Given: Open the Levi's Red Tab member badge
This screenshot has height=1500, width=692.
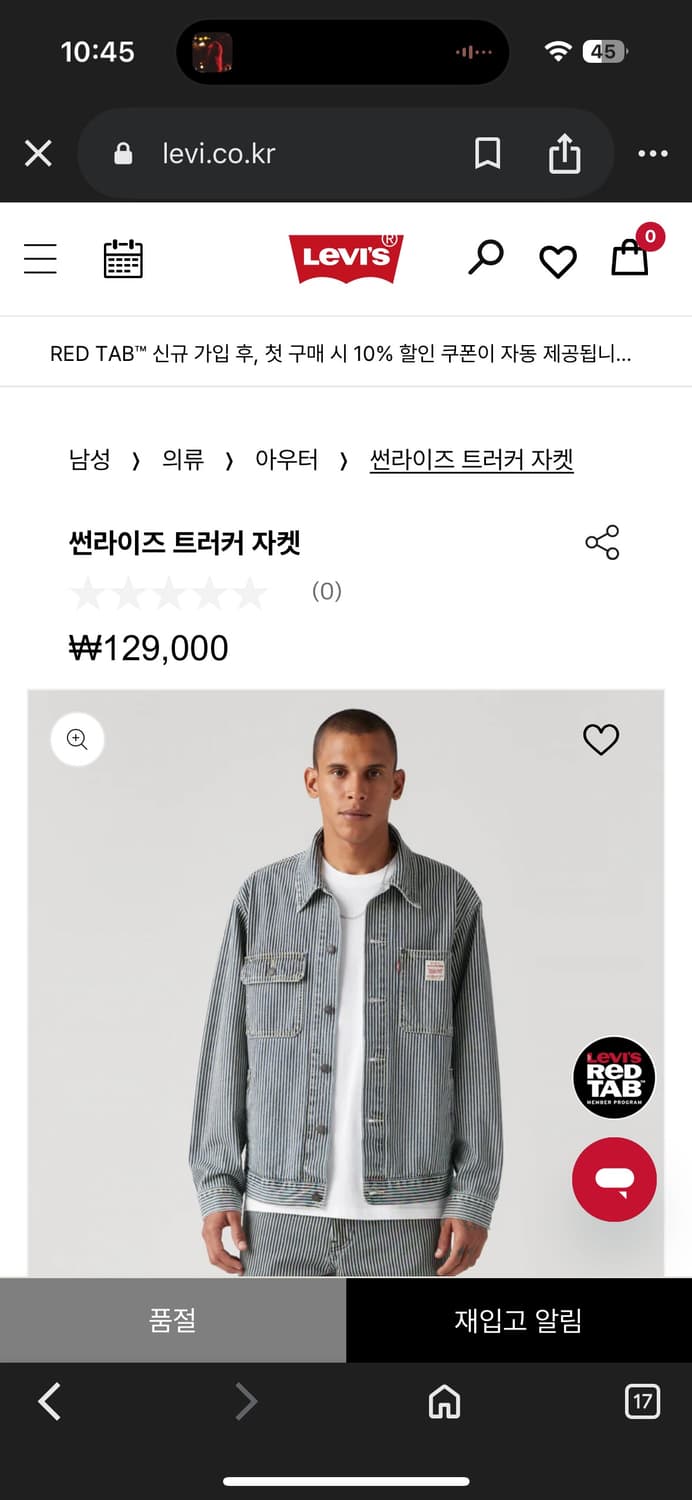Looking at the screenshot, I should point(614,1077).
